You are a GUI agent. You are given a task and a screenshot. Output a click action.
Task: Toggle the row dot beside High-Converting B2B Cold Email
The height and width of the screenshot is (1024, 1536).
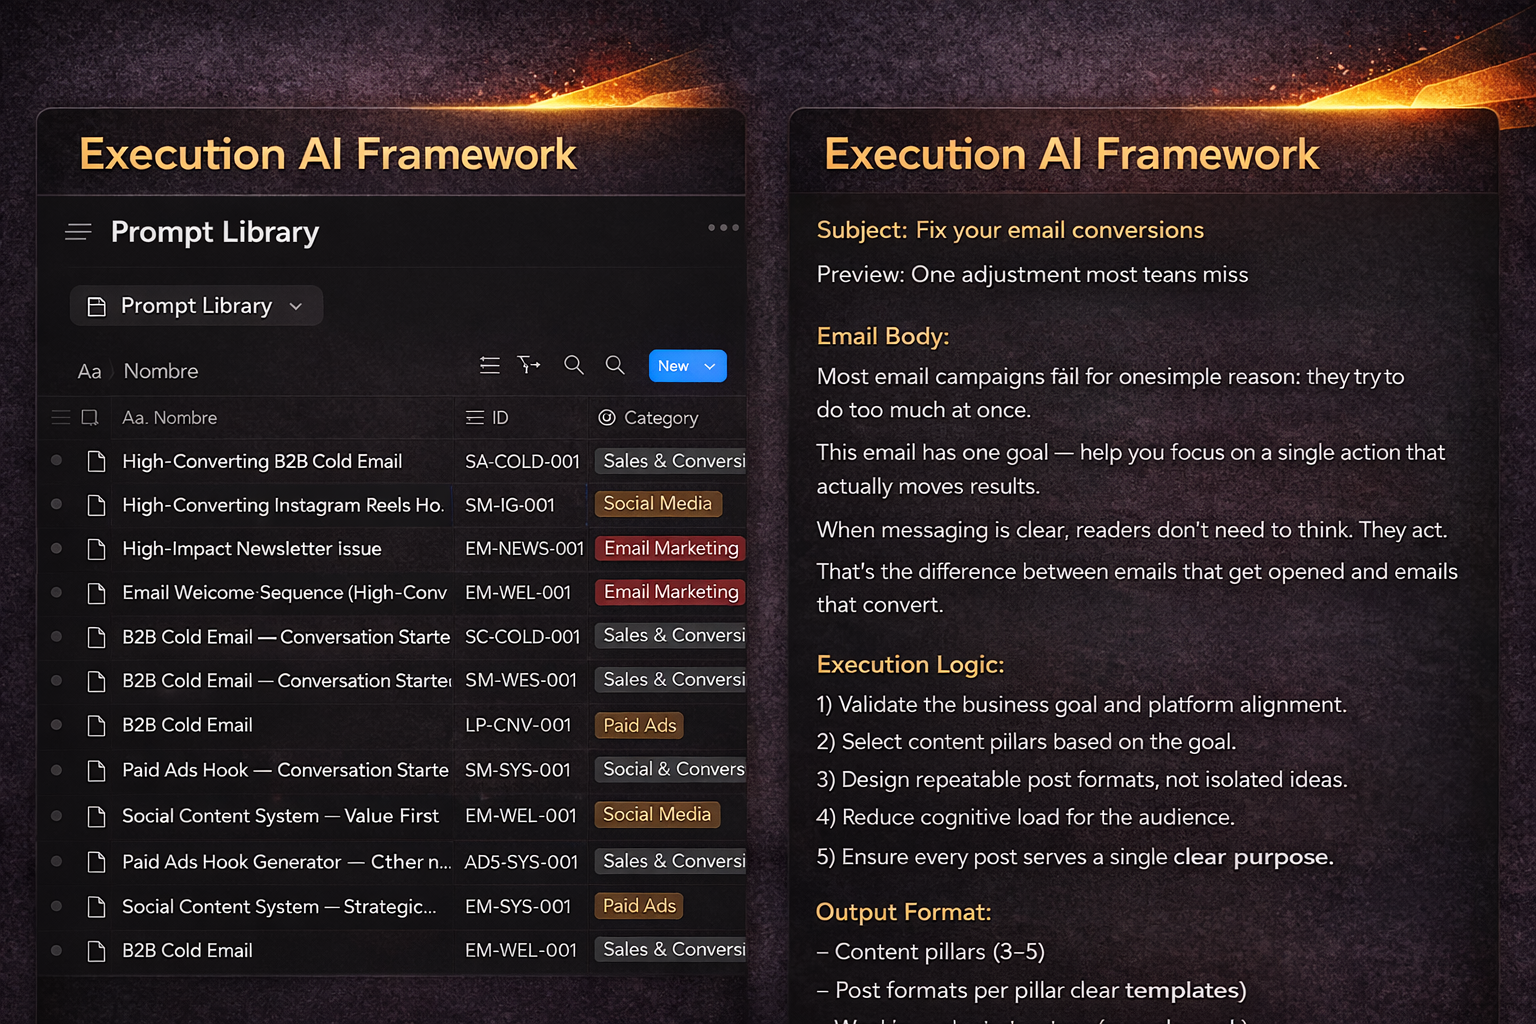pos(56,460)
